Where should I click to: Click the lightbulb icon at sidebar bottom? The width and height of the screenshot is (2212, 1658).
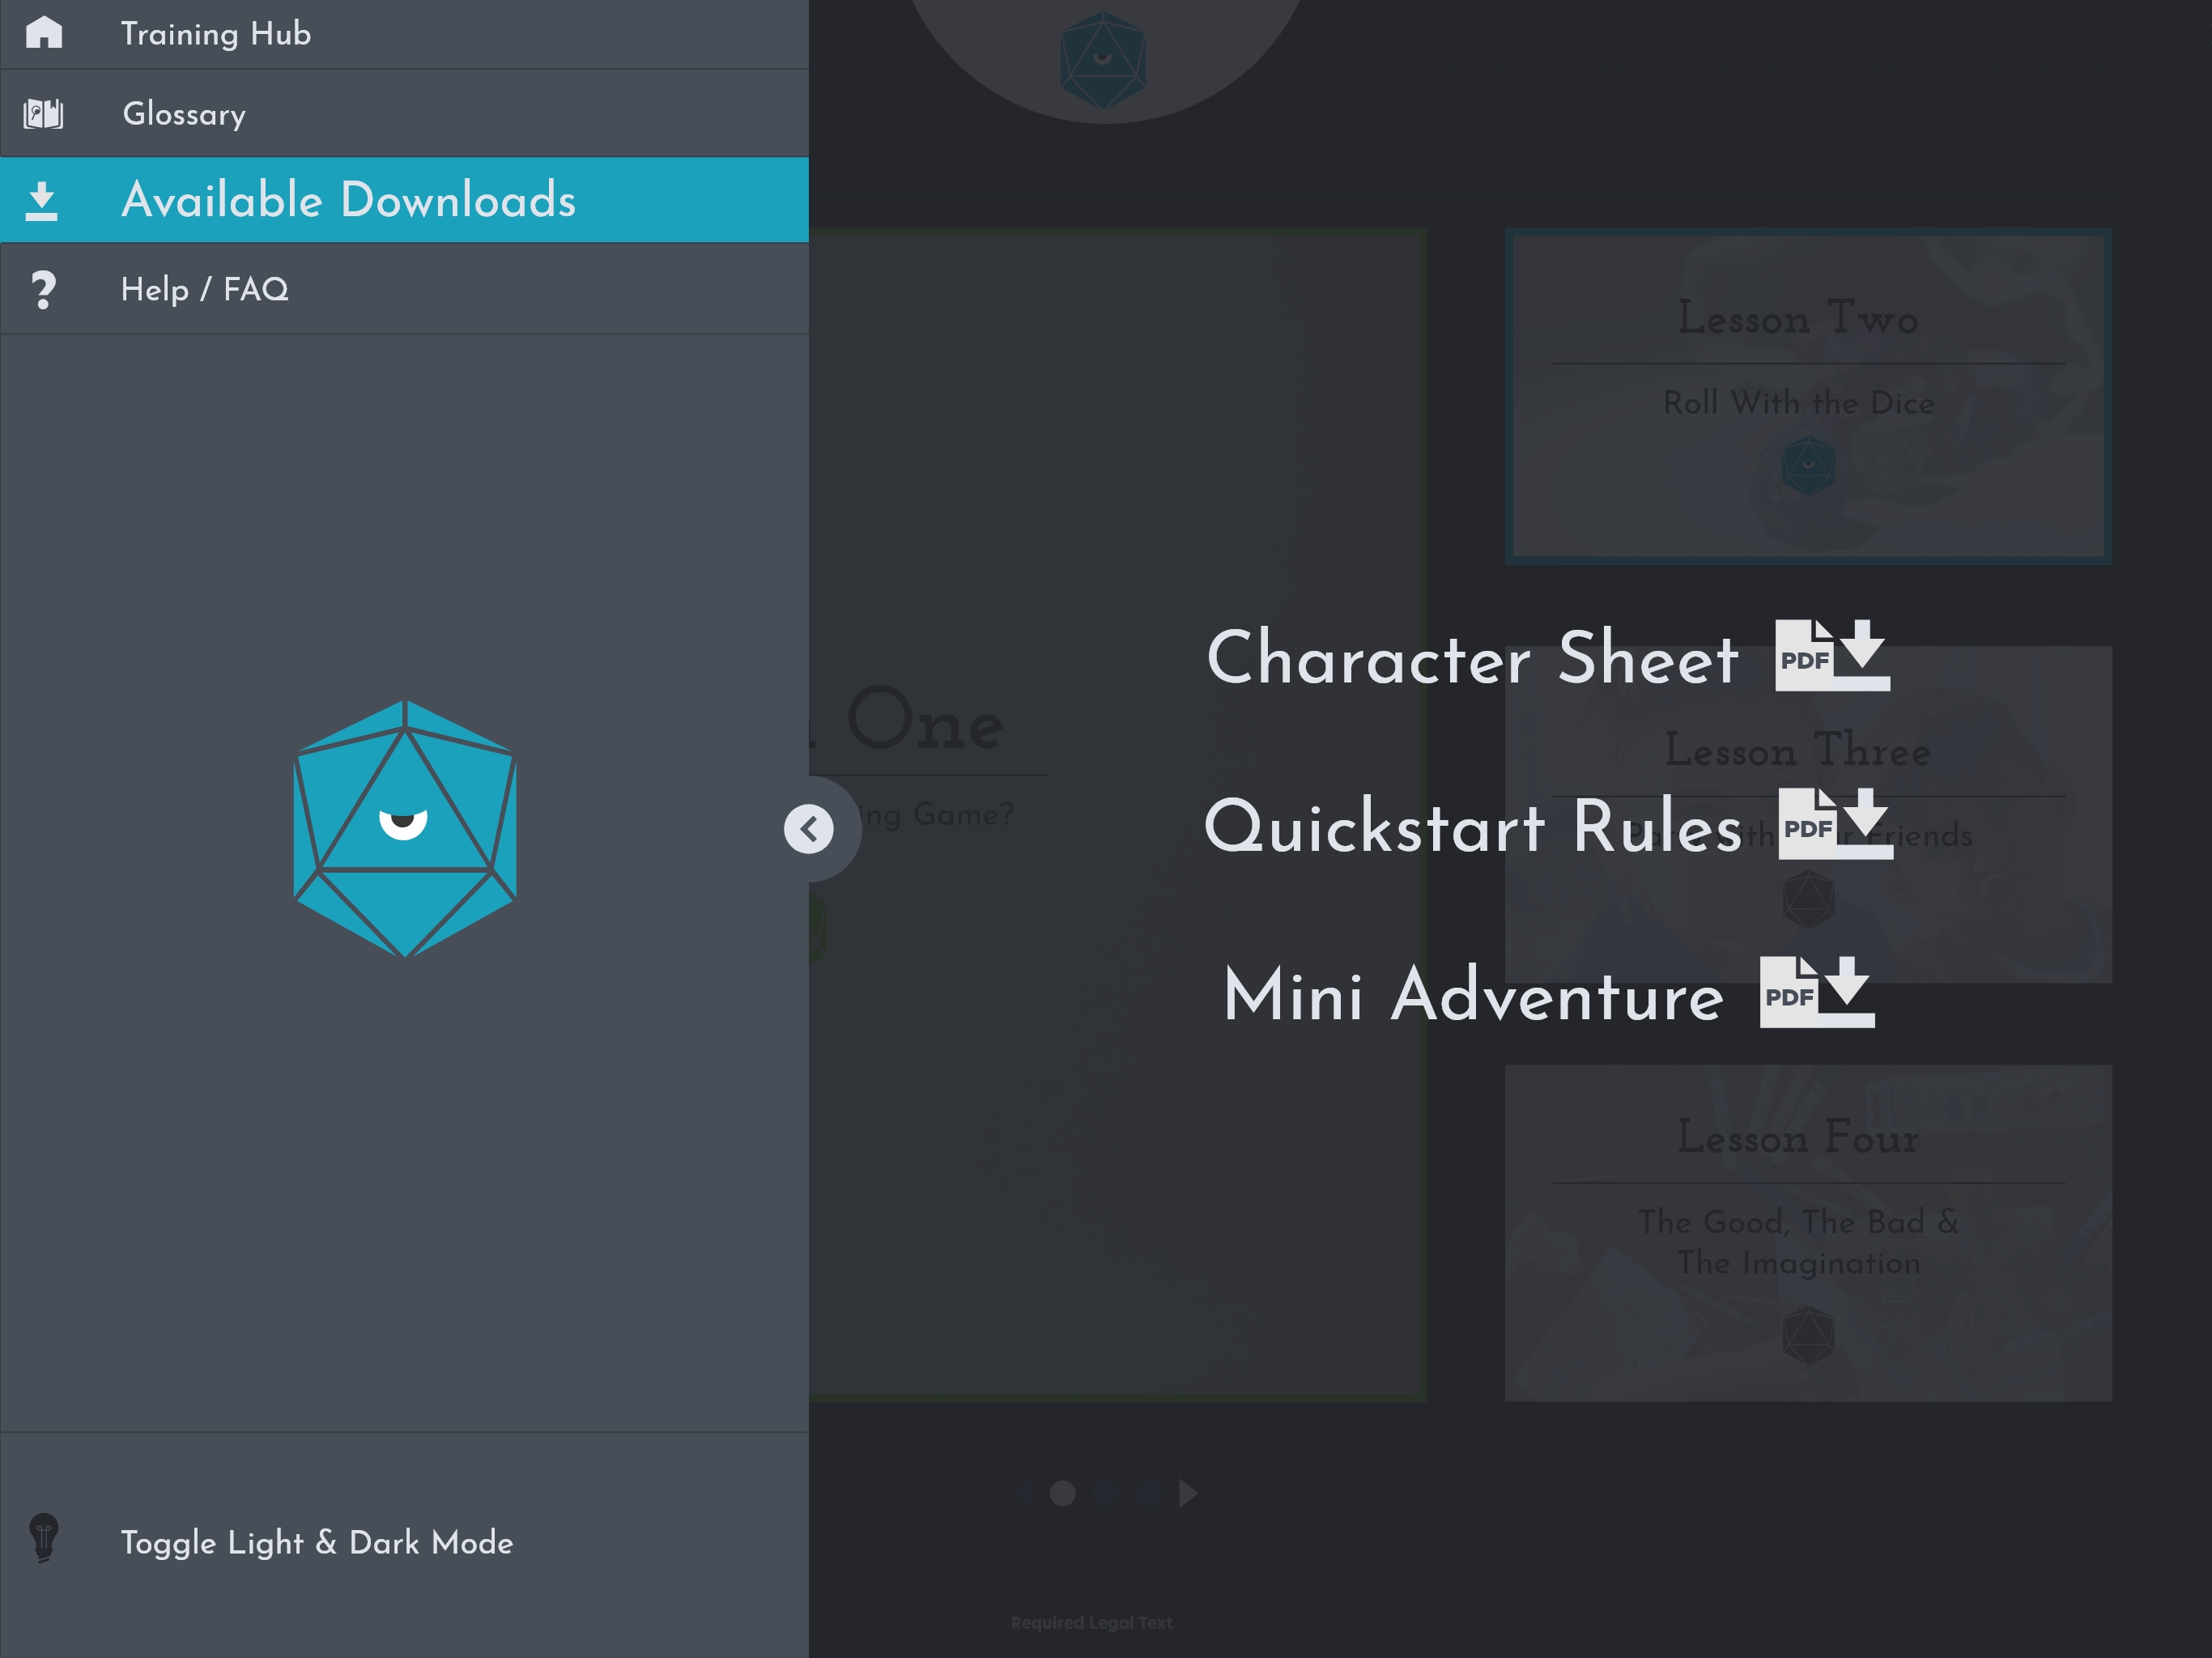coord(44,1538)
